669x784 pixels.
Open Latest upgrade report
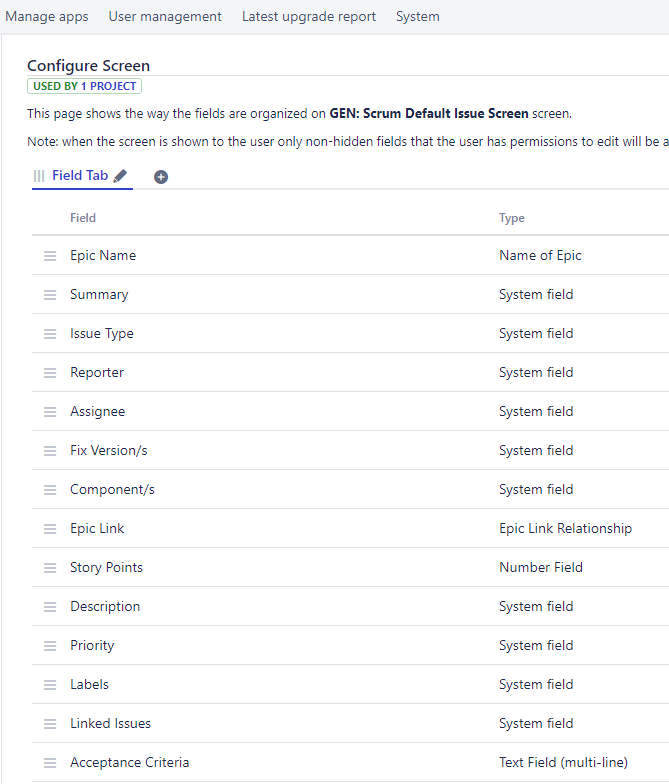click(x=309, y=16)
